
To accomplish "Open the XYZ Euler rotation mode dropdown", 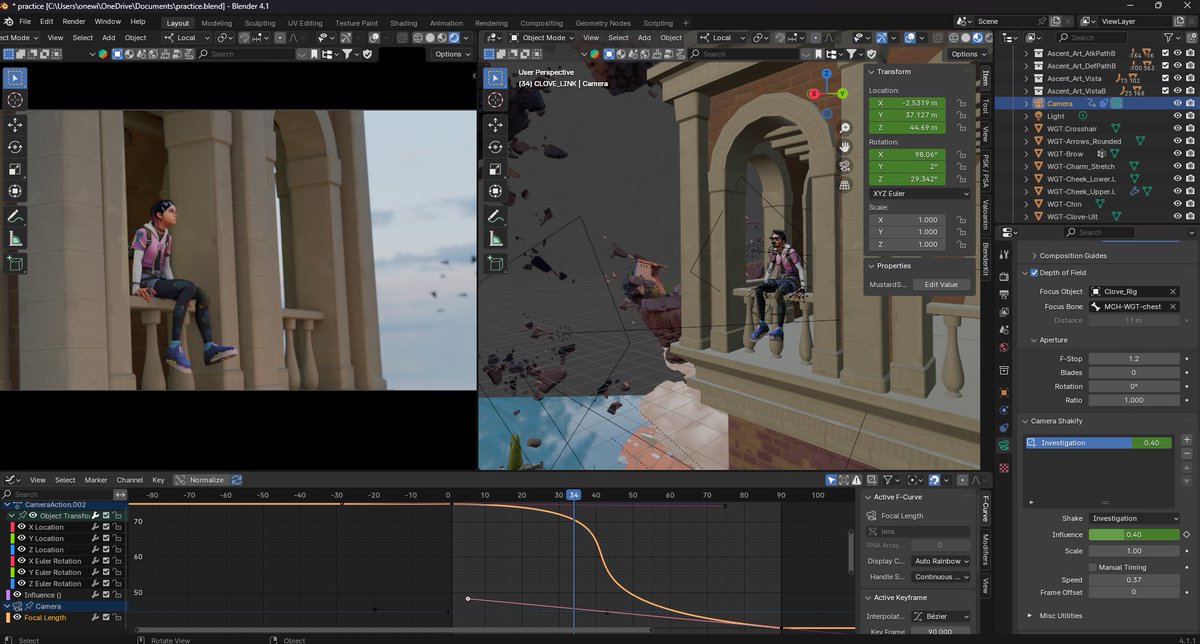I will (x=920, y=193).
